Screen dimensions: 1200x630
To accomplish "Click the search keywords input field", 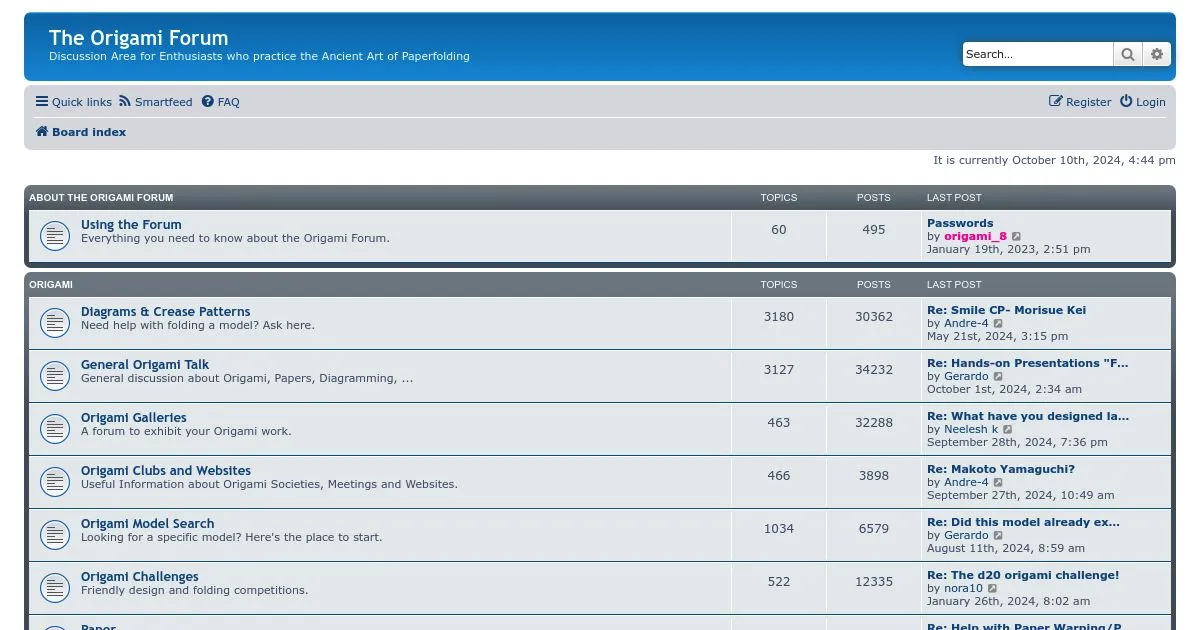I will pyautogui.click(x=1038, y=54).
